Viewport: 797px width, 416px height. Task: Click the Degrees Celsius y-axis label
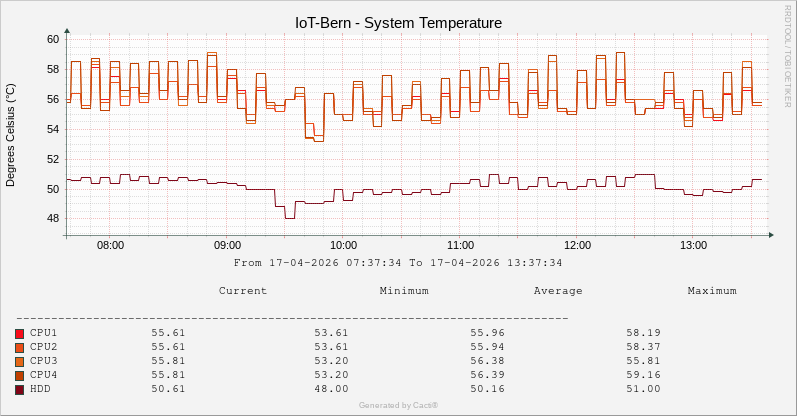11,135
